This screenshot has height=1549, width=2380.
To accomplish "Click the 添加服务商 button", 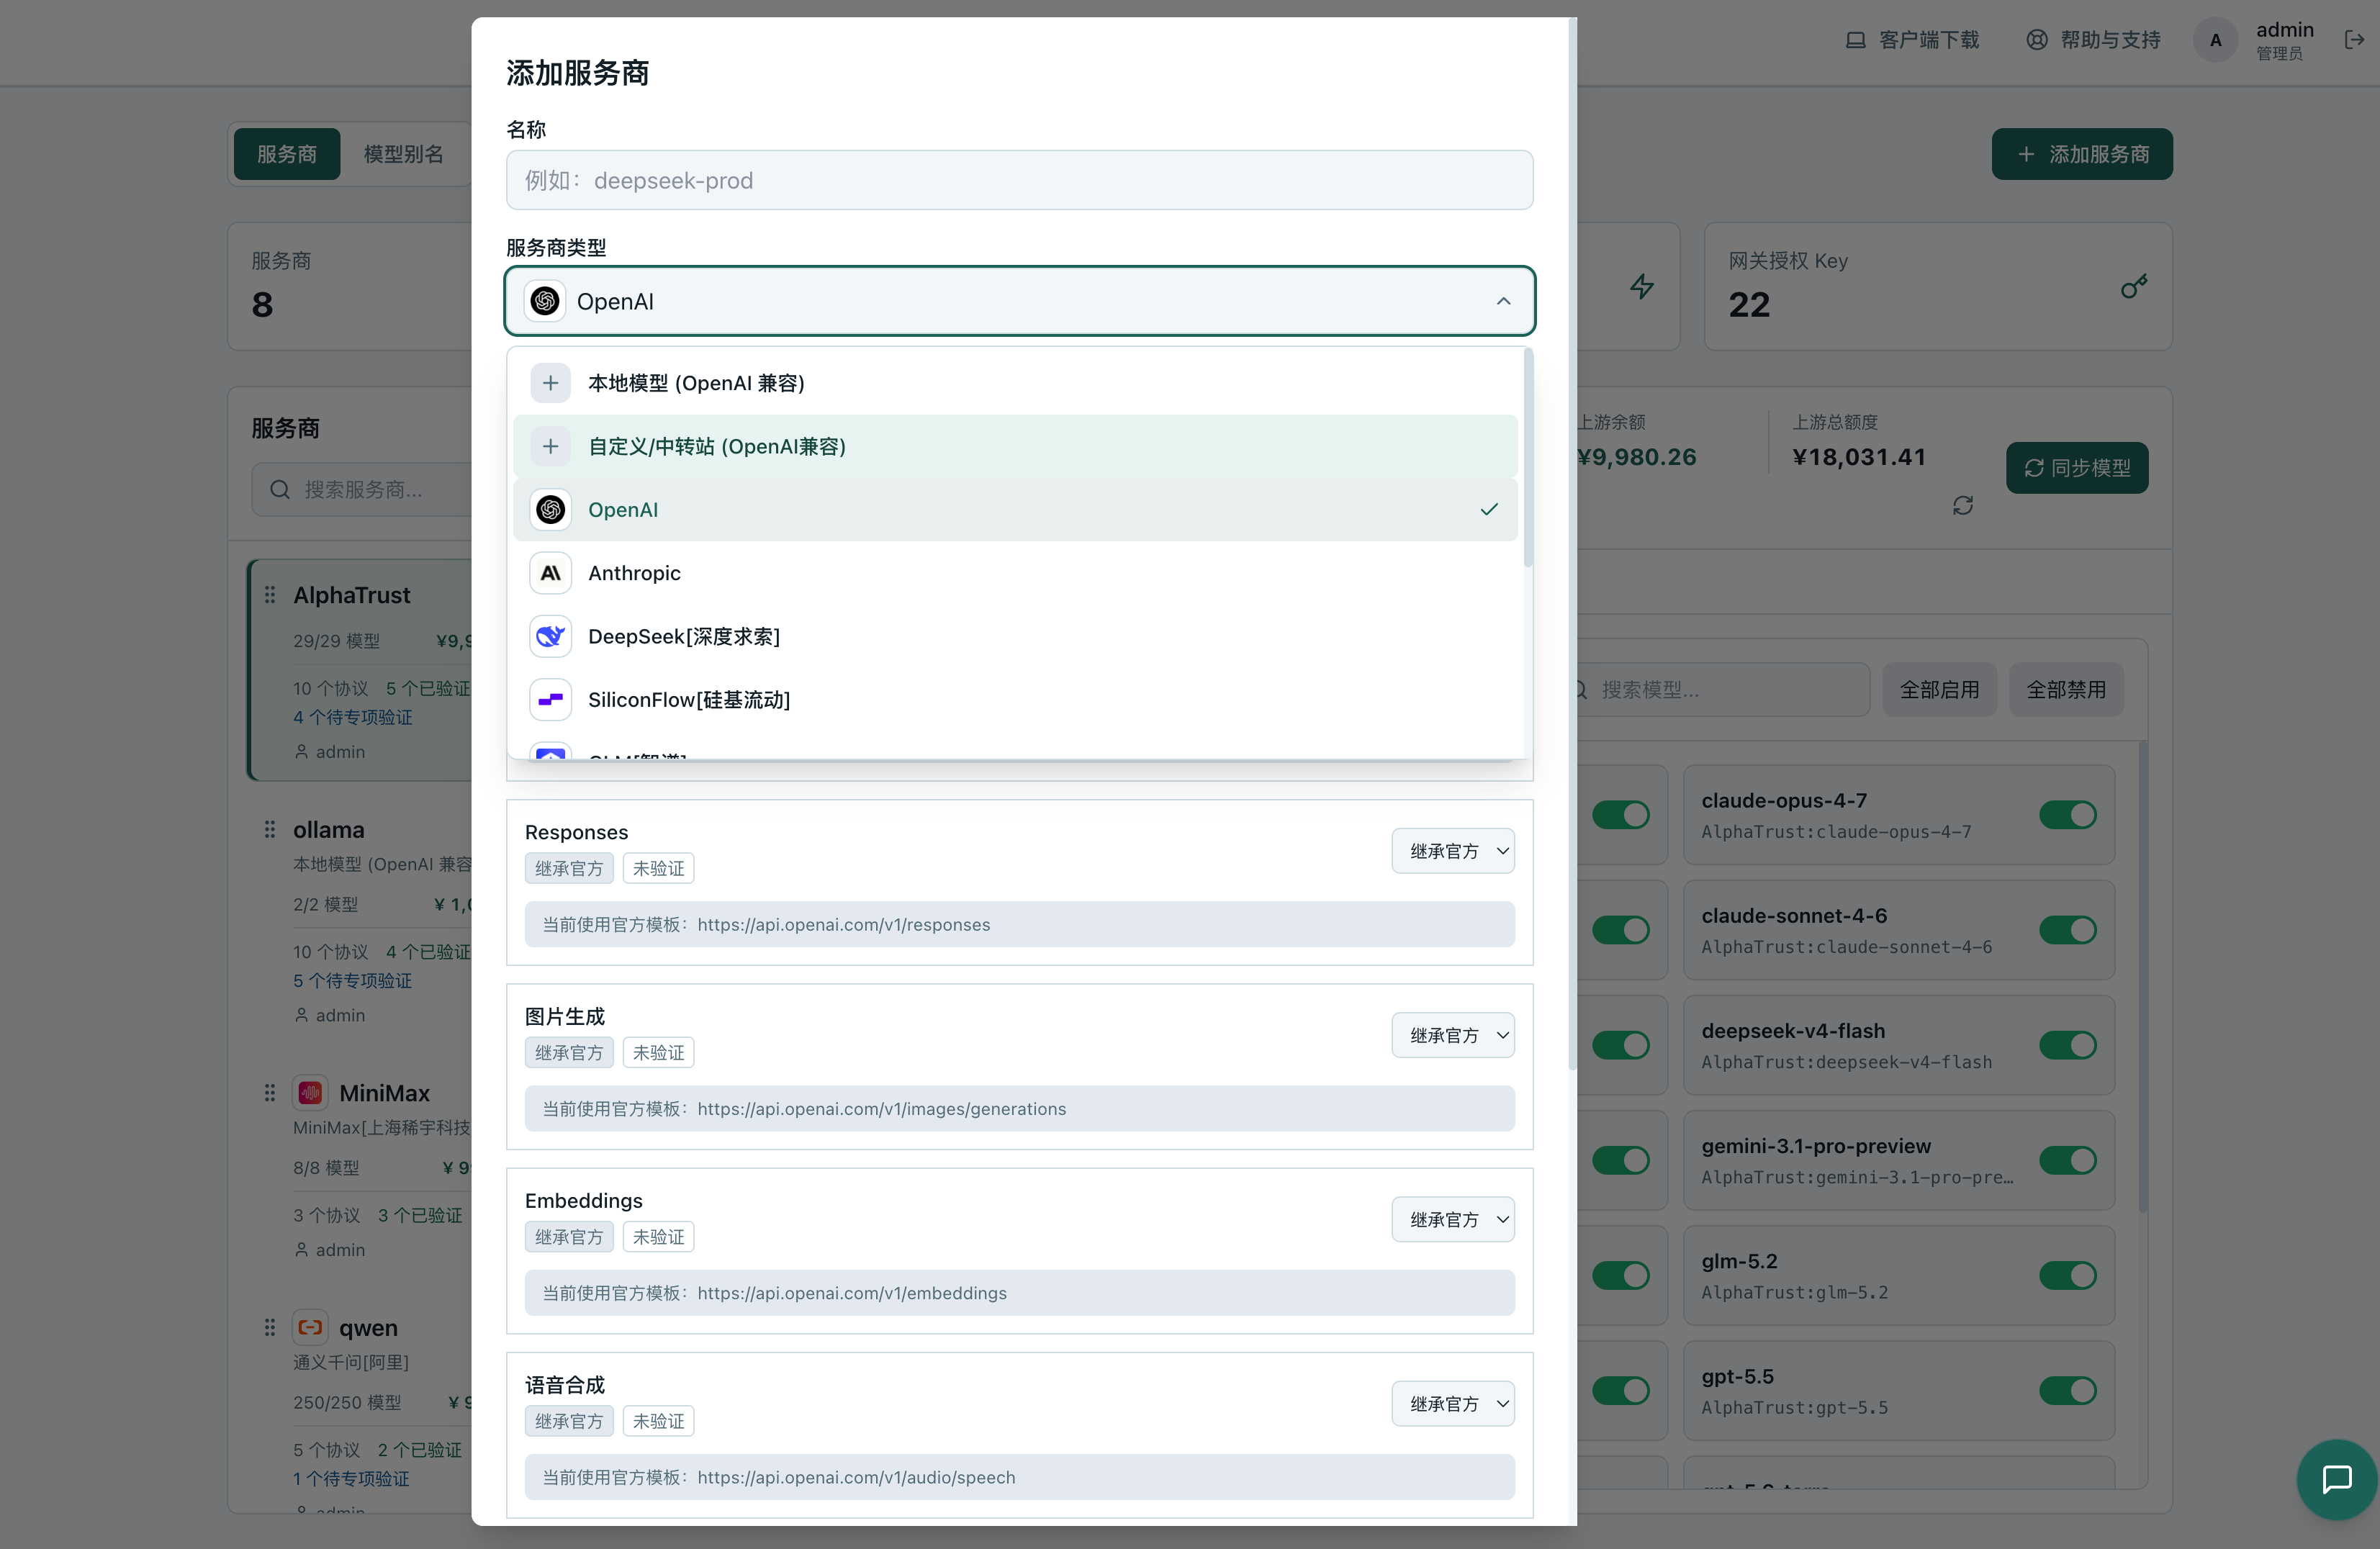I will click(2082, 154).
